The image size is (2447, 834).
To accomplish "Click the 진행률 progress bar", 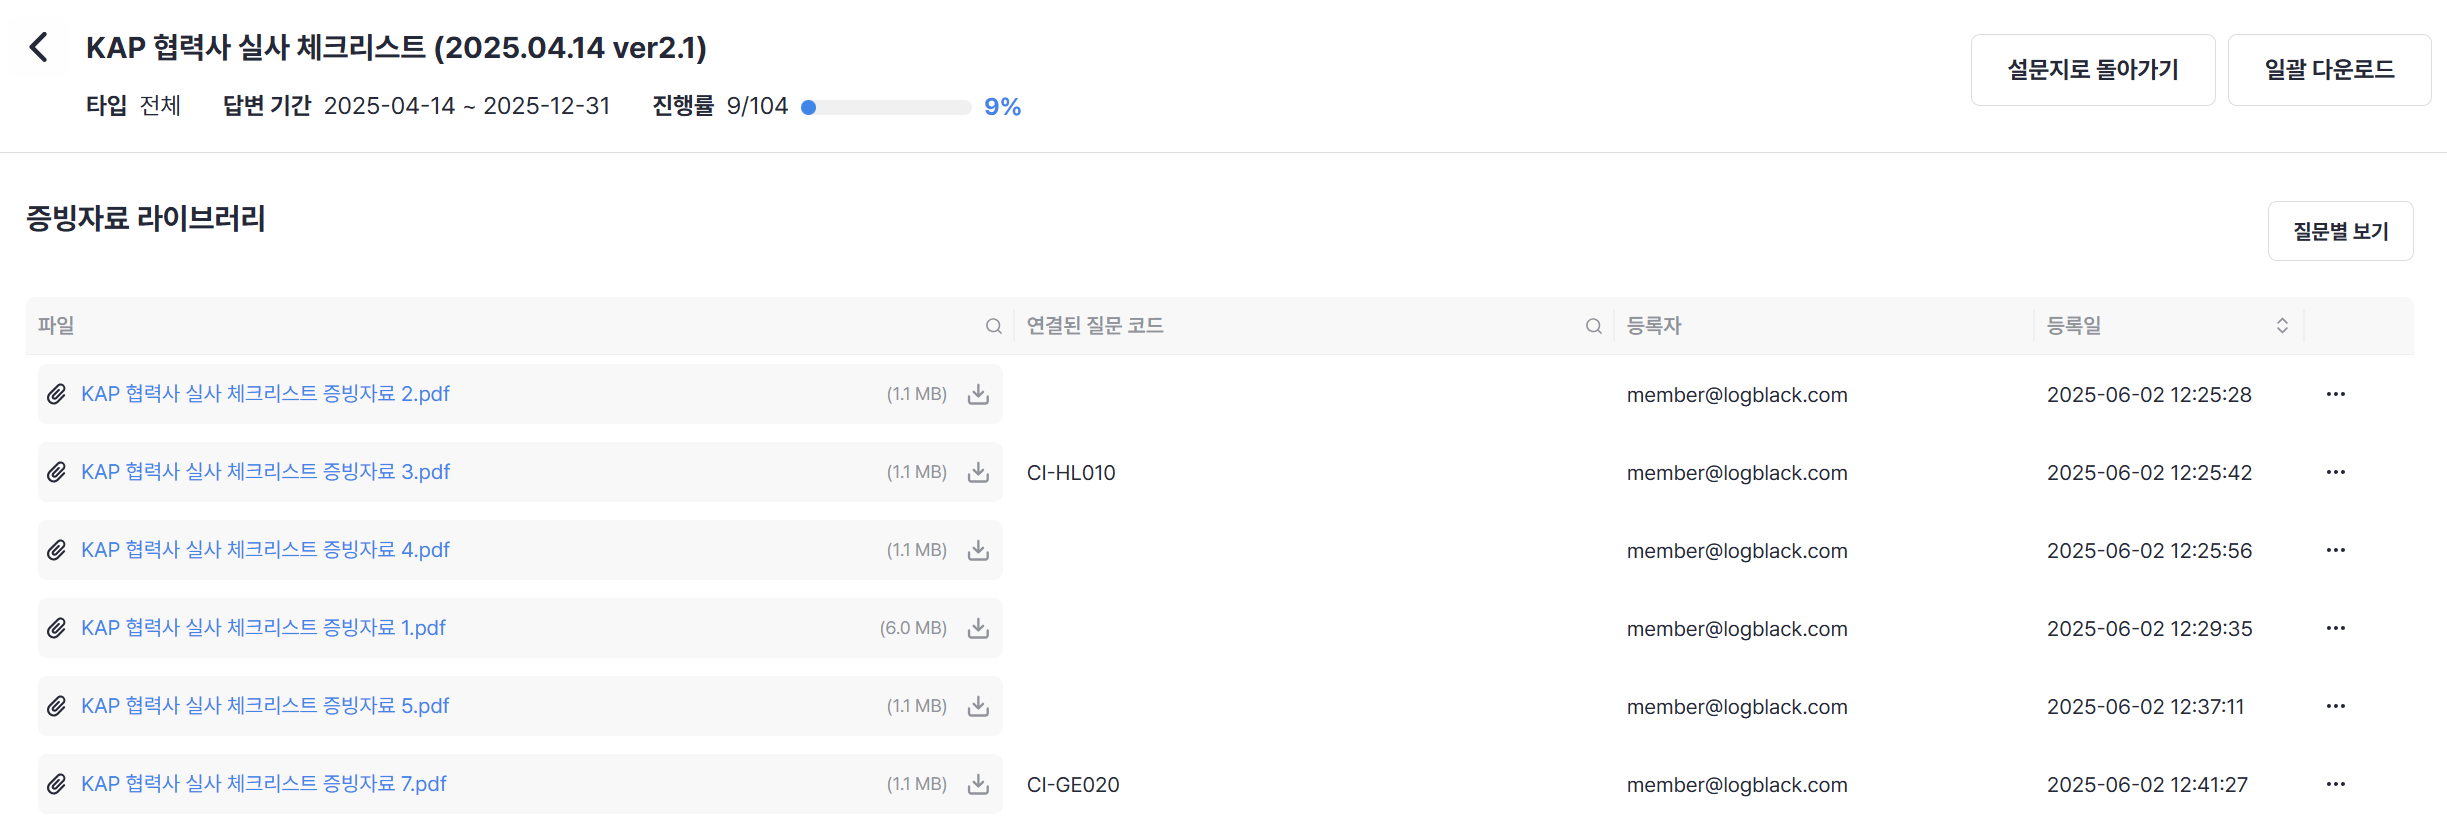I will point(887,107).
